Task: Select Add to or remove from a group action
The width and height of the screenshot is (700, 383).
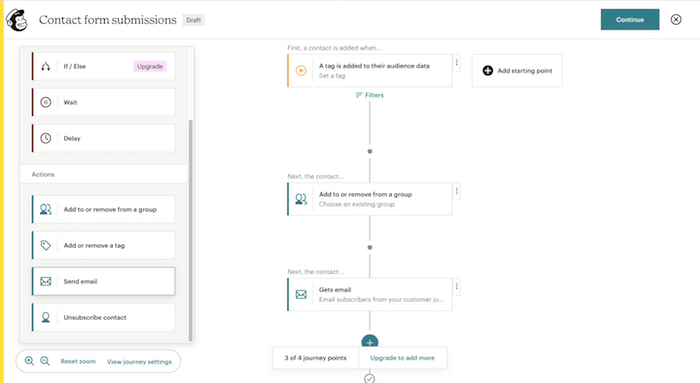Action: tap(103, 209)
